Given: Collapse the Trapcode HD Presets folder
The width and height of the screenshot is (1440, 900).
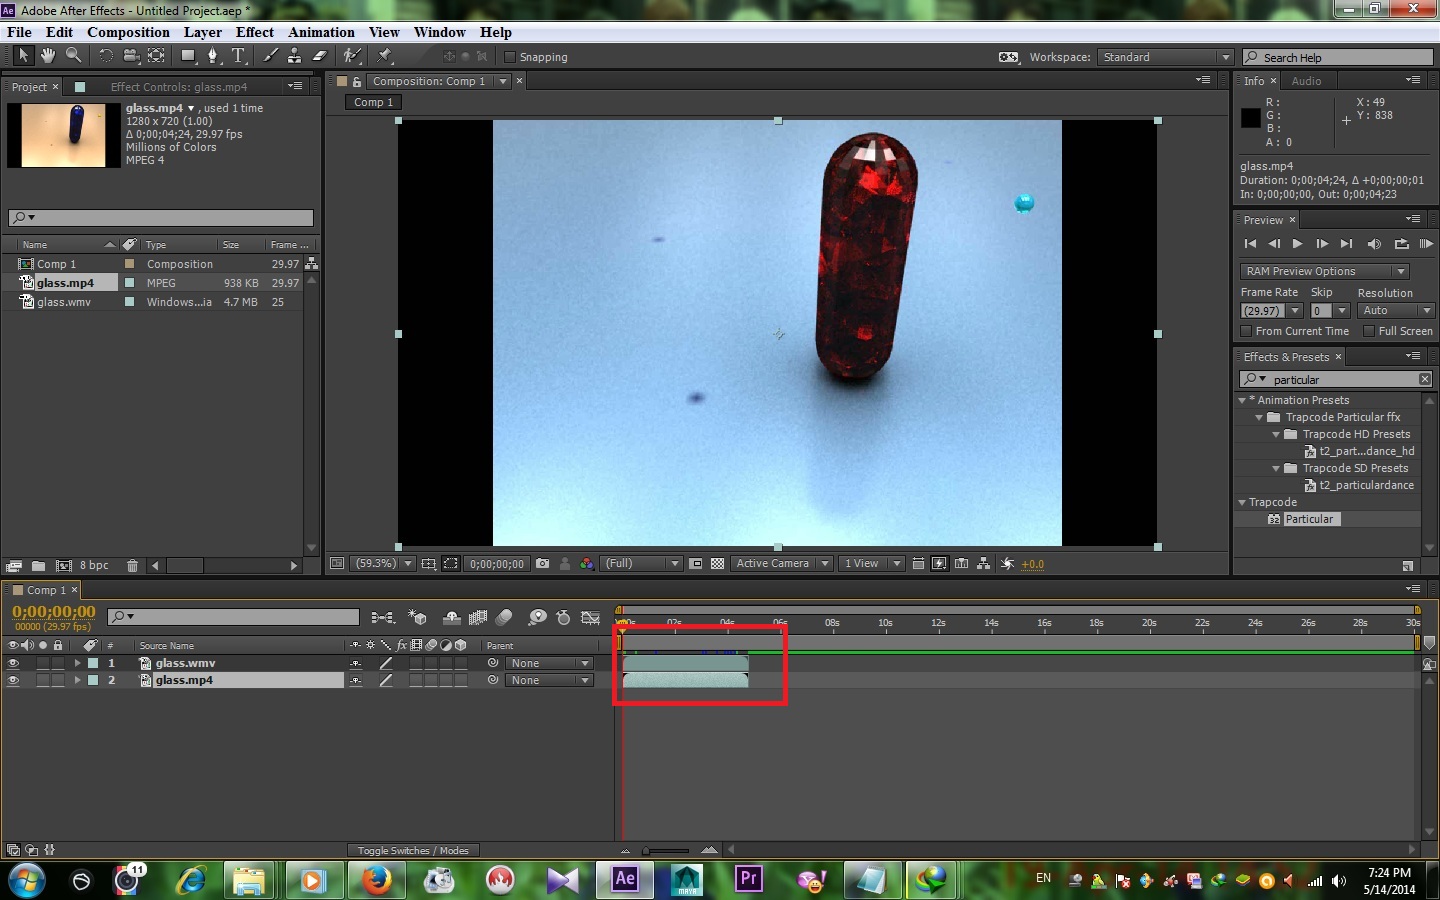Looking at the screenshot, I should [1276, 435].
